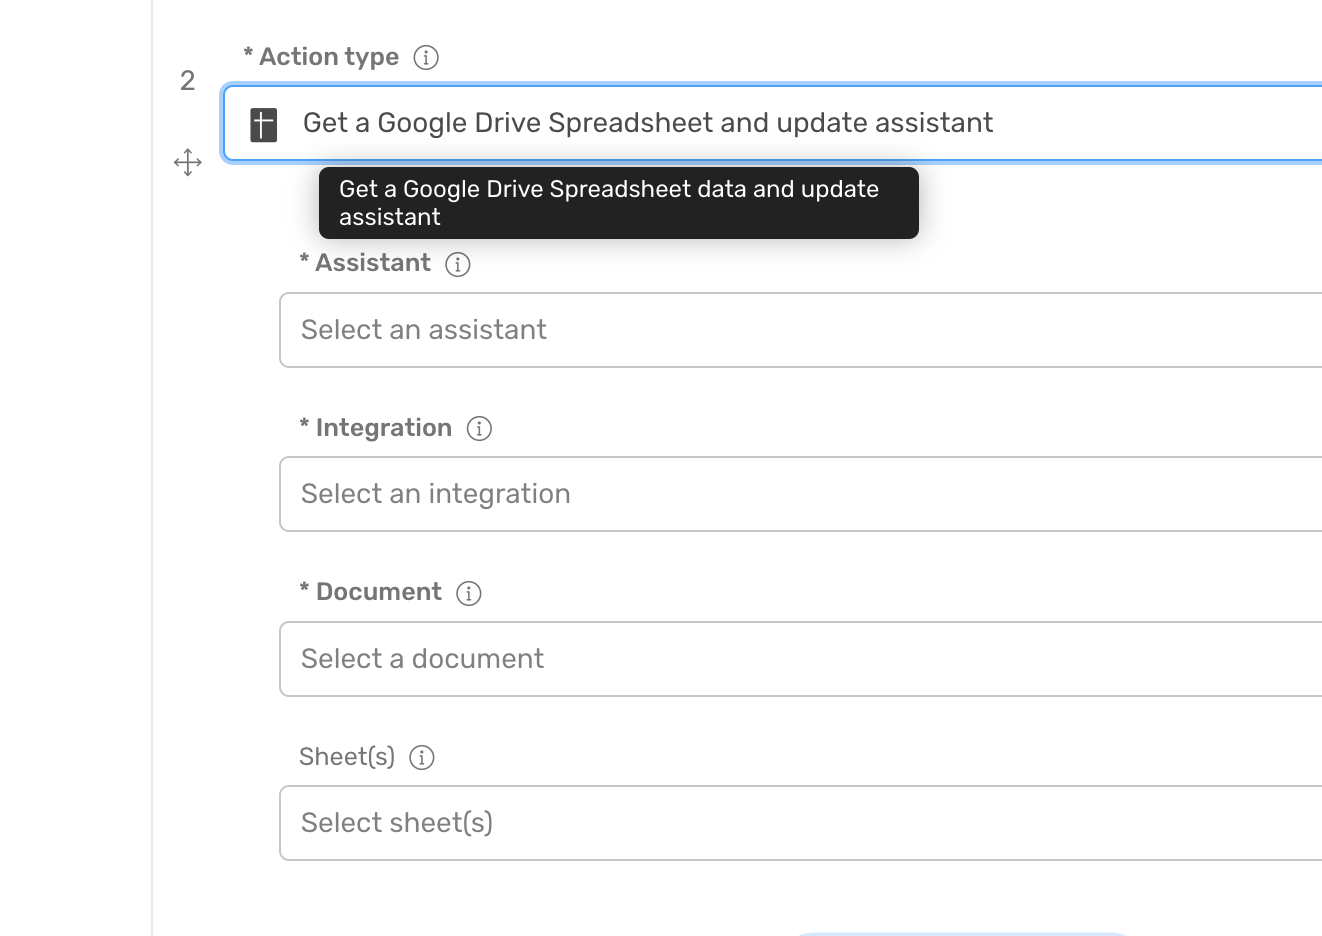Open the Select sheet(s) dropdown
The width and height of the screenshot is (1322, 936).
(800, 823)
